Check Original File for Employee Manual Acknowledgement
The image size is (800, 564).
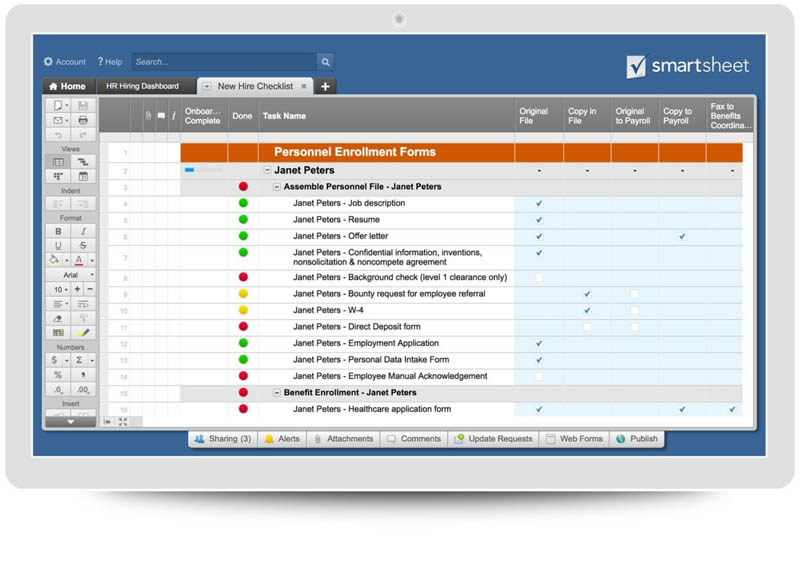coord(539,376)
